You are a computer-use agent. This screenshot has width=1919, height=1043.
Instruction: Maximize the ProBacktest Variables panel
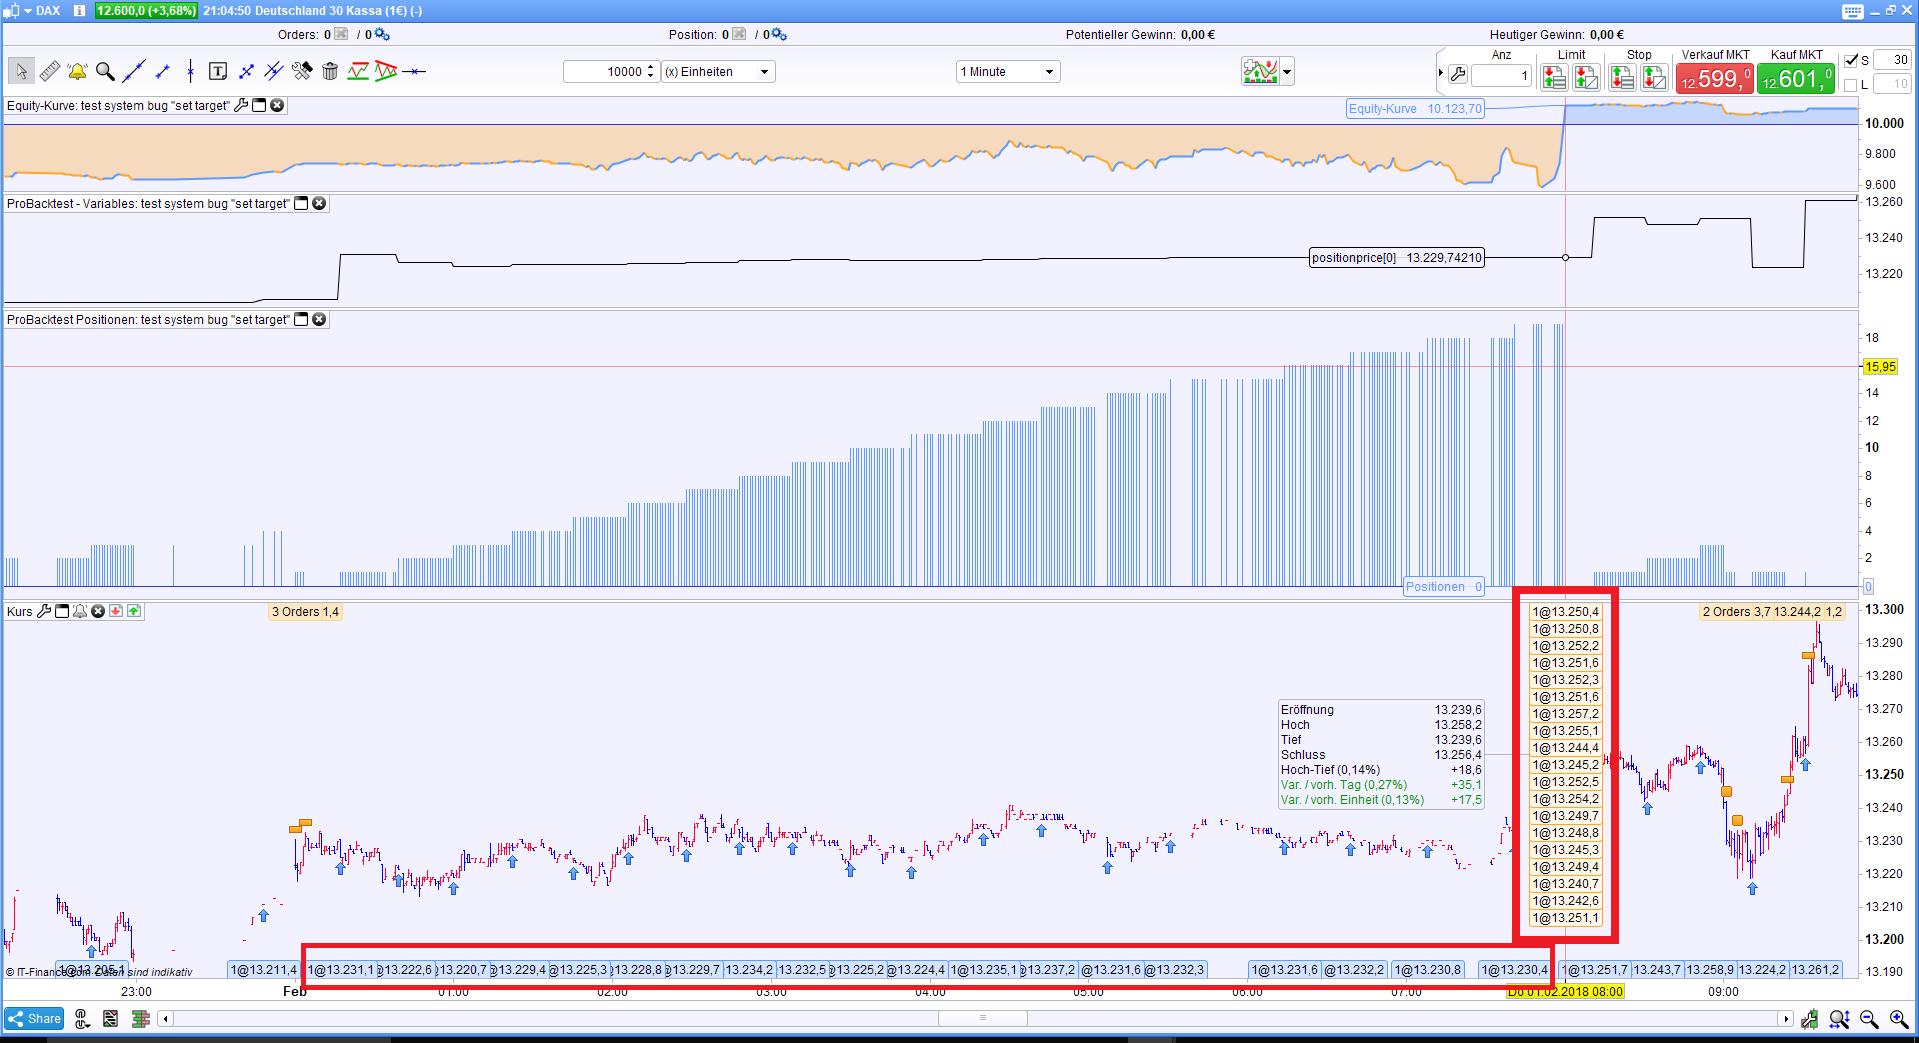[x=301, y=204]
